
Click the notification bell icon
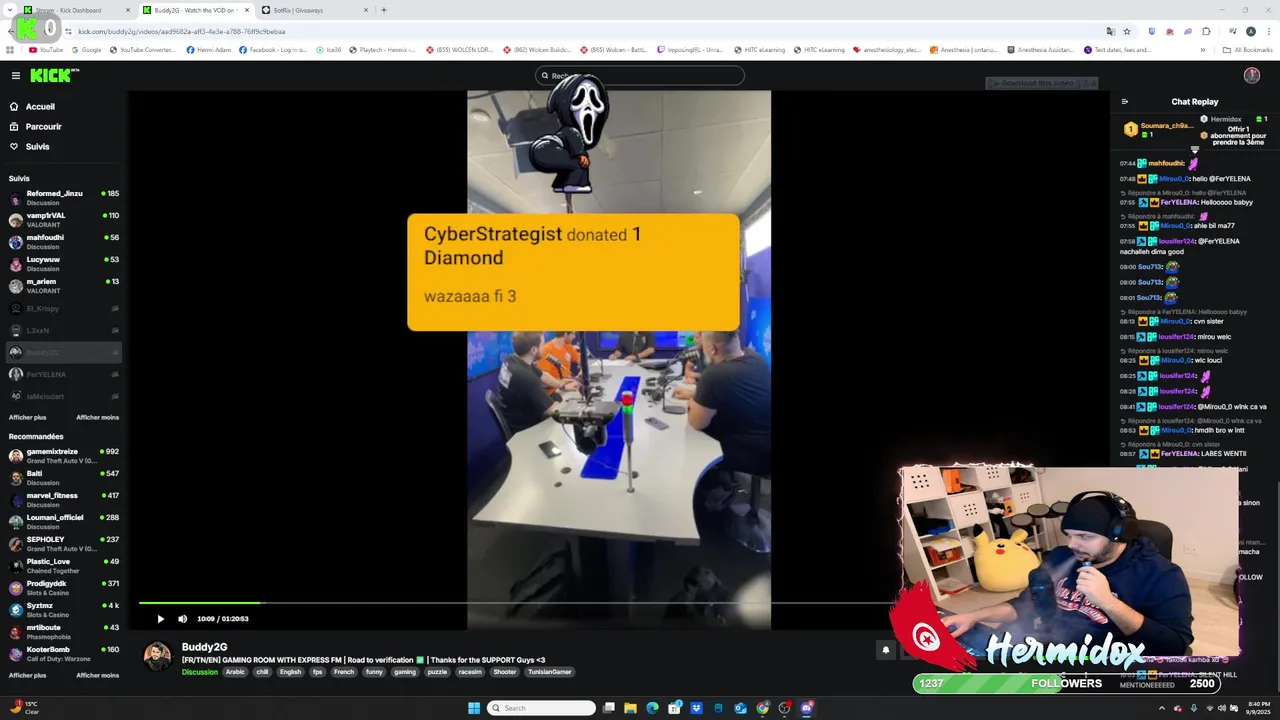point(885,650)
